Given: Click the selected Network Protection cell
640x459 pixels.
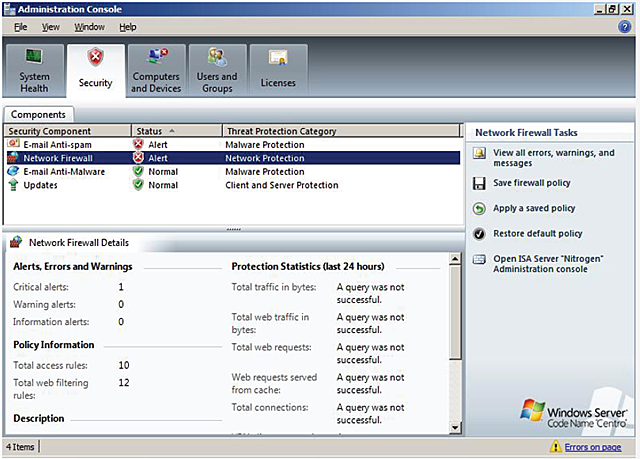Looking at the screenshot, I should pos(265,158).
